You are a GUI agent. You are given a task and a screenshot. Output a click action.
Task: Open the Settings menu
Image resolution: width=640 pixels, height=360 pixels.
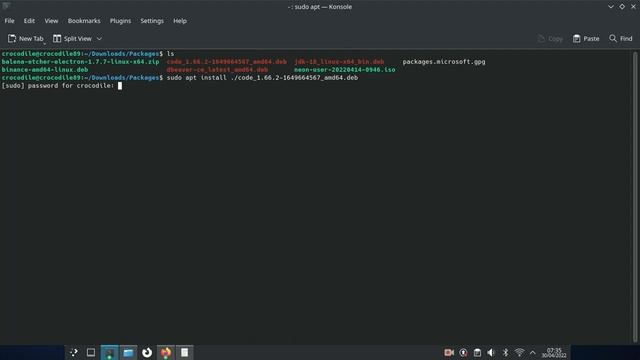pyautogui.click(x=152, y=21)
